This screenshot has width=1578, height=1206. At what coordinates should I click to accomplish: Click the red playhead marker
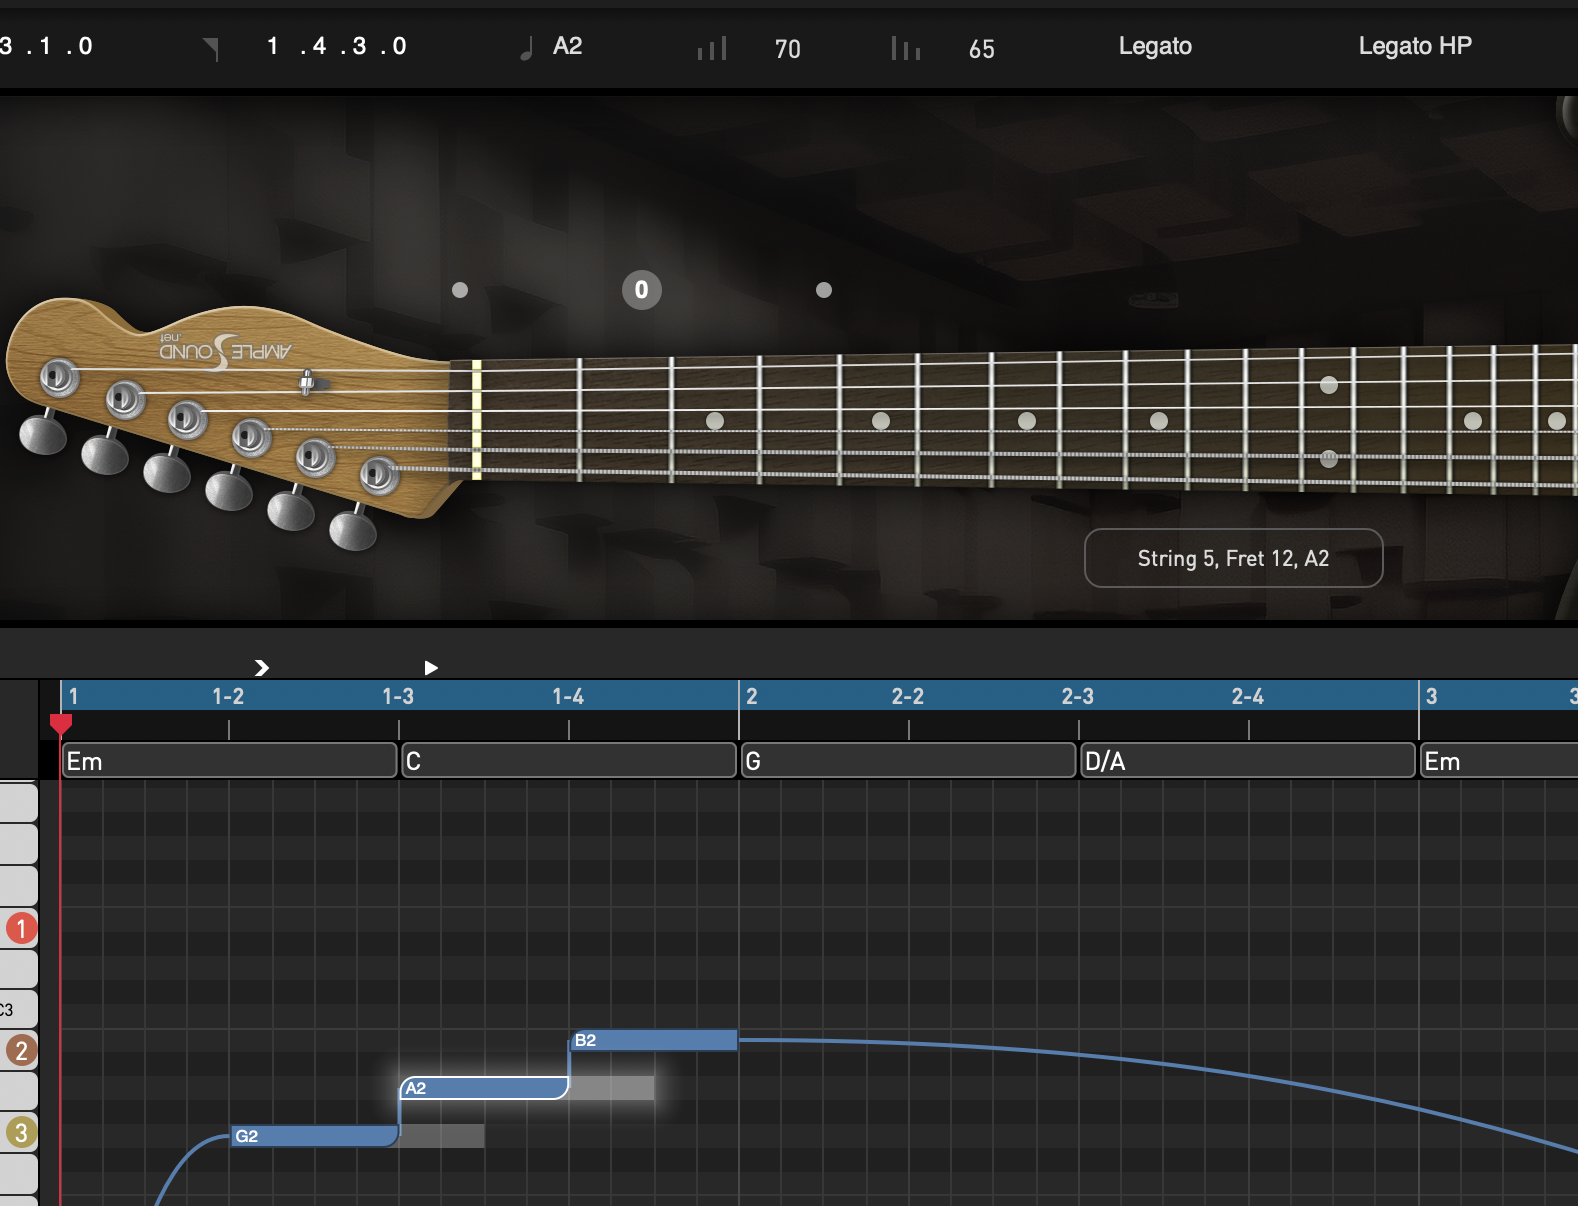coord(61,723)
